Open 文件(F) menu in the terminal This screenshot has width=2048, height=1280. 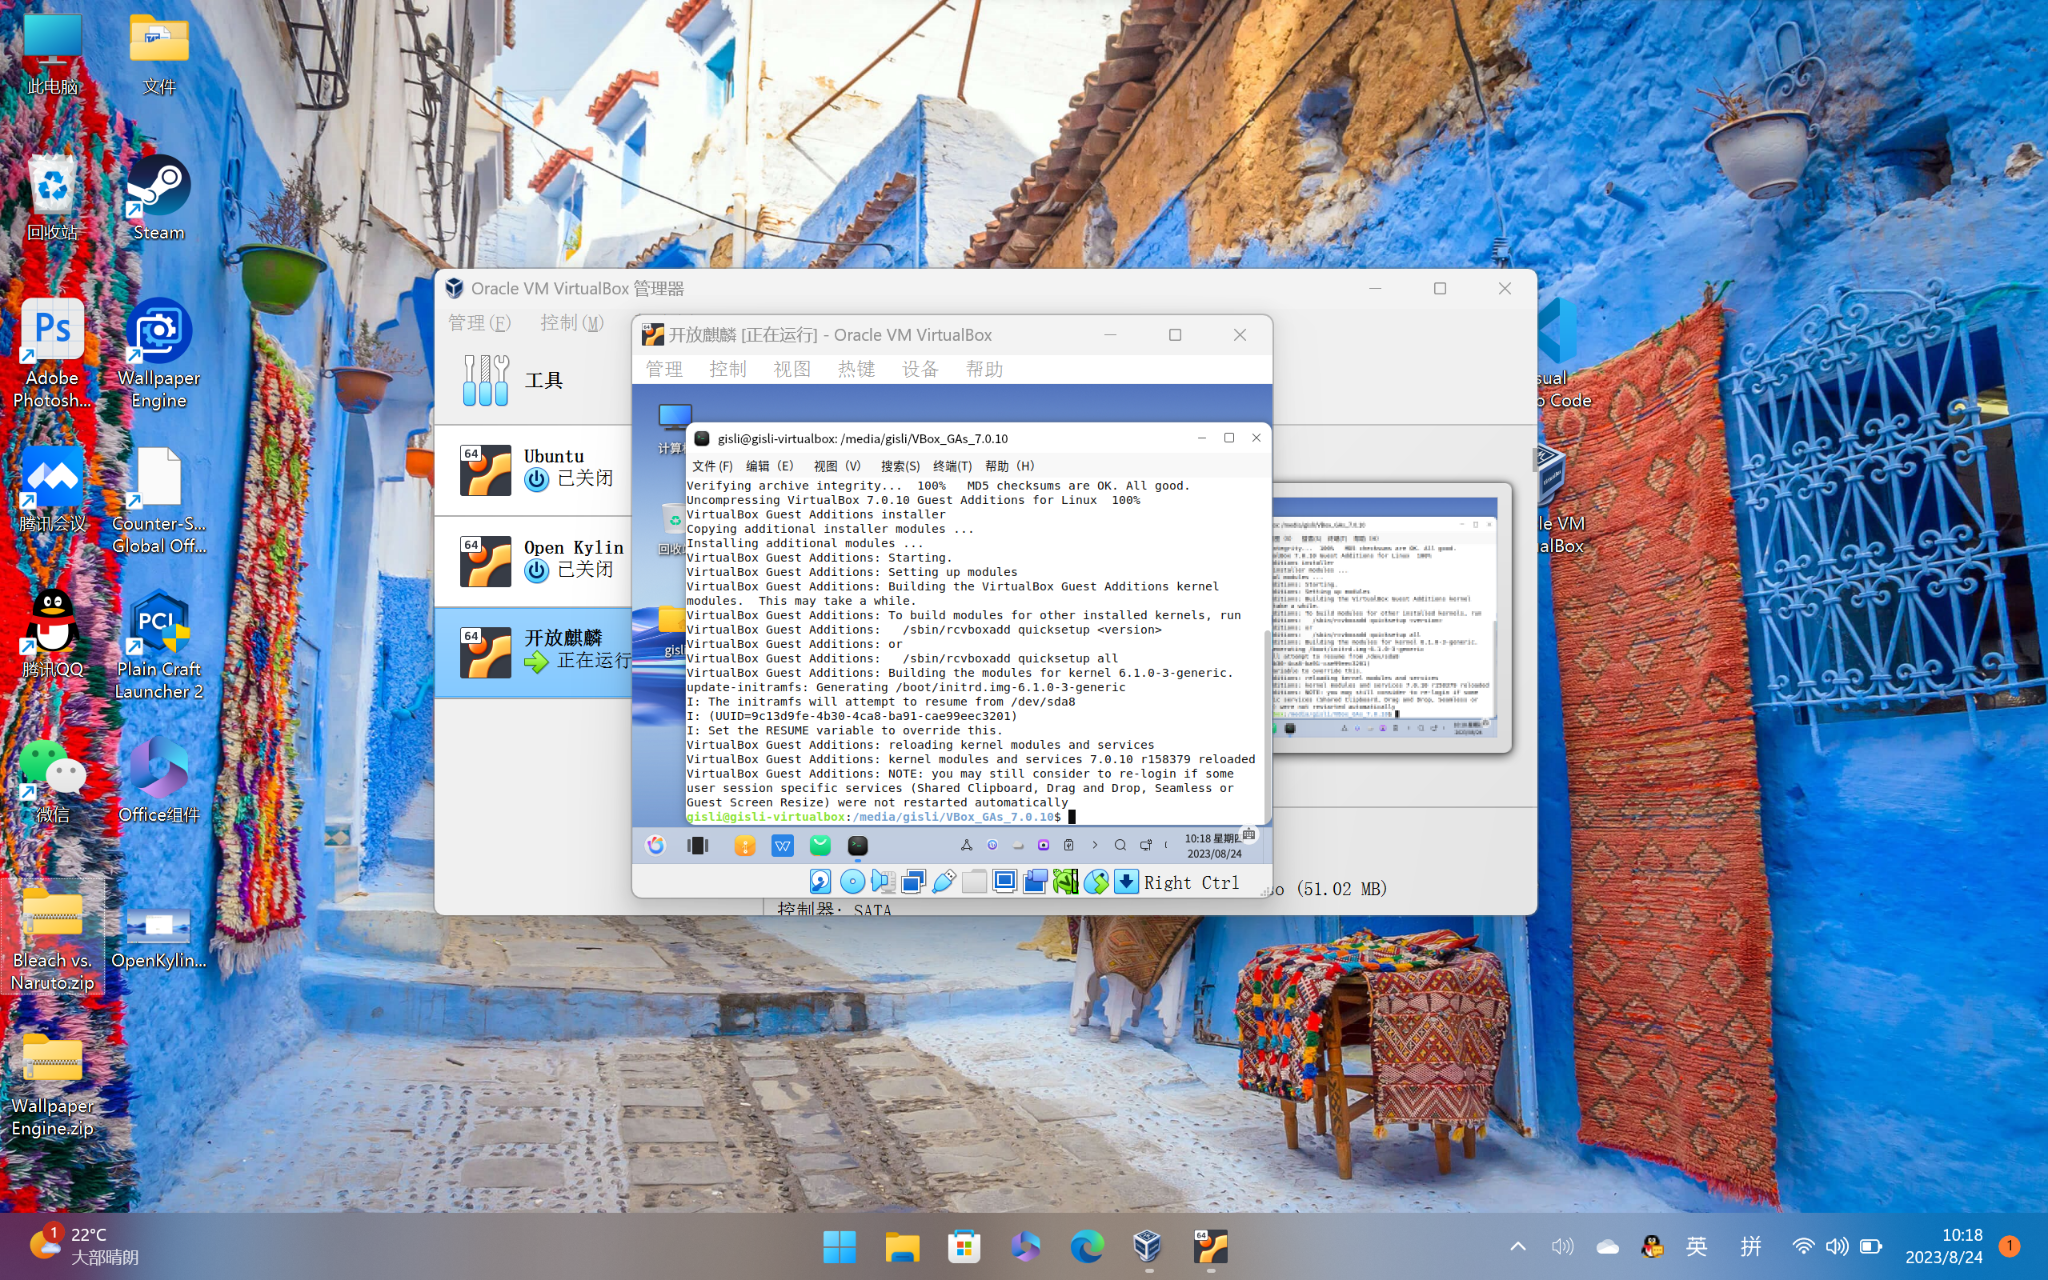tap(712, 466)
